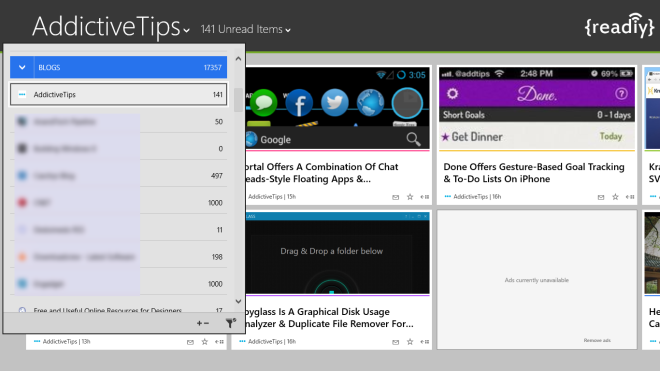Click the AddictiveTips source icon on the Done article
This screenshot has width=660, height=371.
(x=448, y=196)
